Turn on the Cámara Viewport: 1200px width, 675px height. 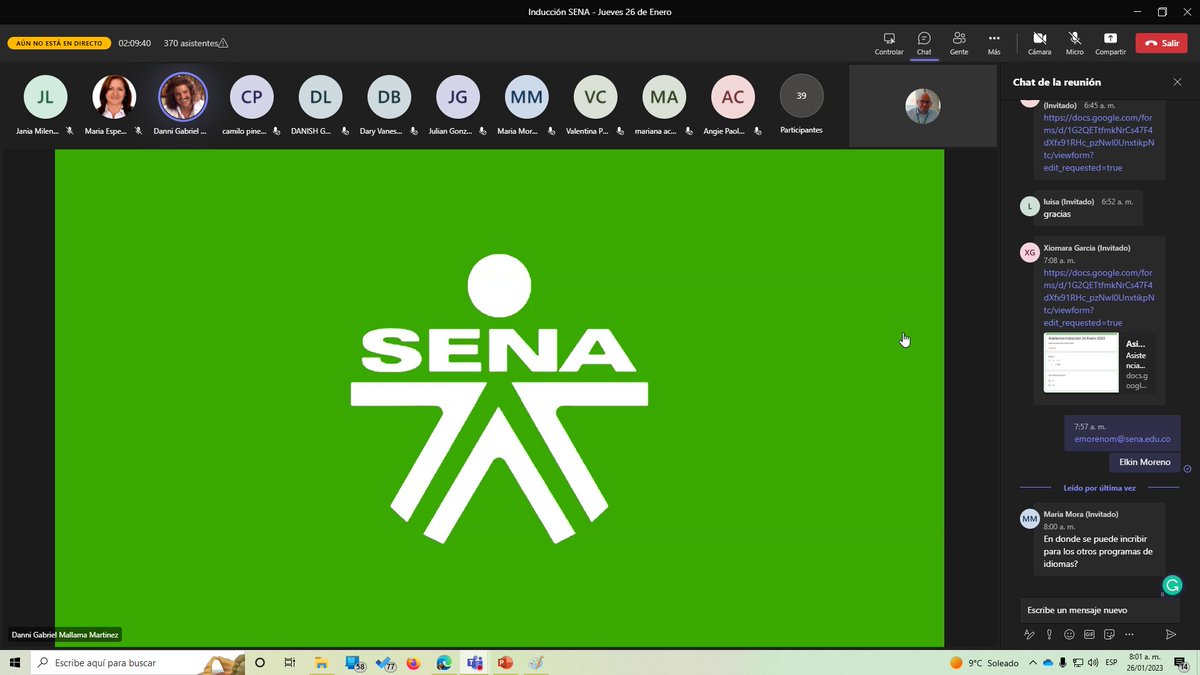pos(1039,43)
